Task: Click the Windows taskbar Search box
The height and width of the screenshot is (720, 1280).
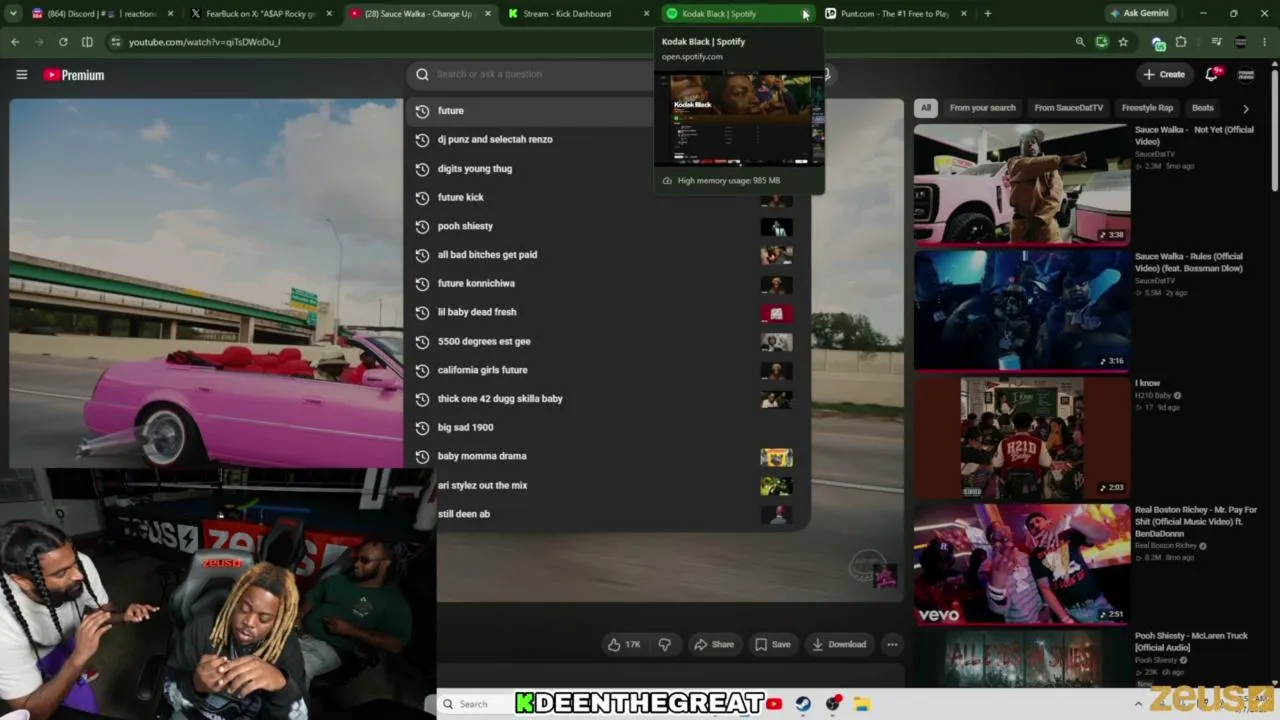Action: click(476, 704)
